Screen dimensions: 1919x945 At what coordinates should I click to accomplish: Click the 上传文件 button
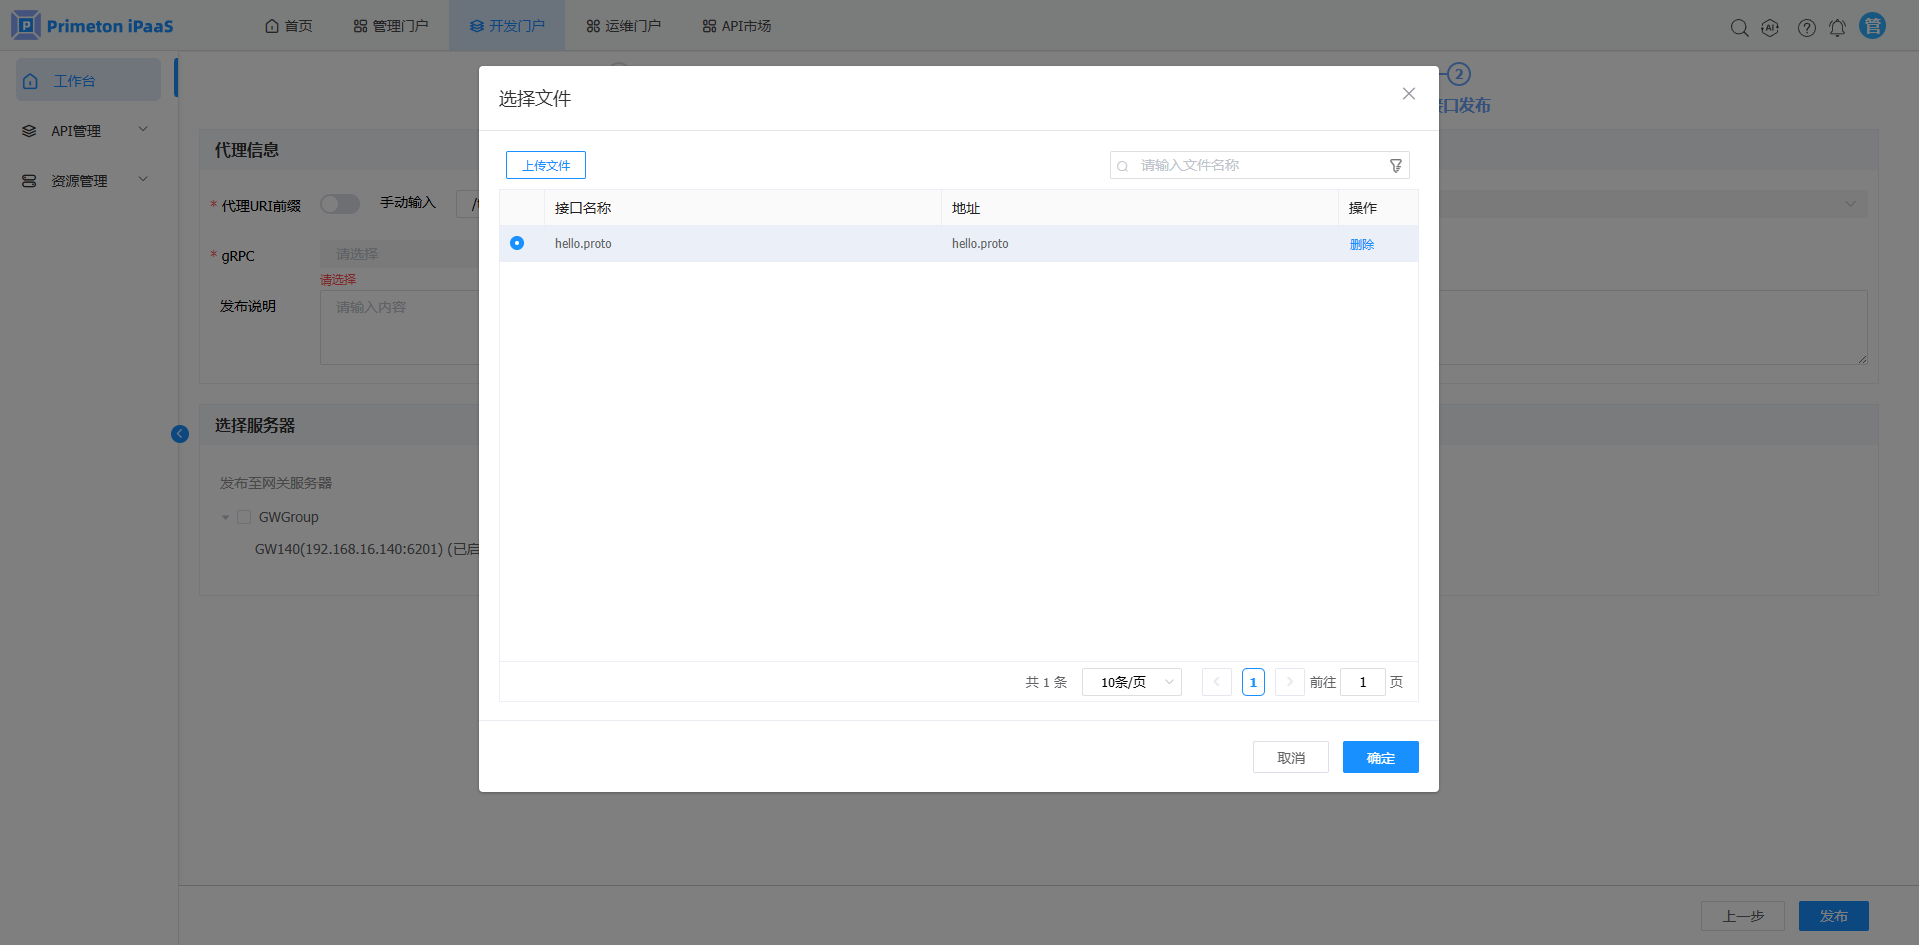coord(545,165)
